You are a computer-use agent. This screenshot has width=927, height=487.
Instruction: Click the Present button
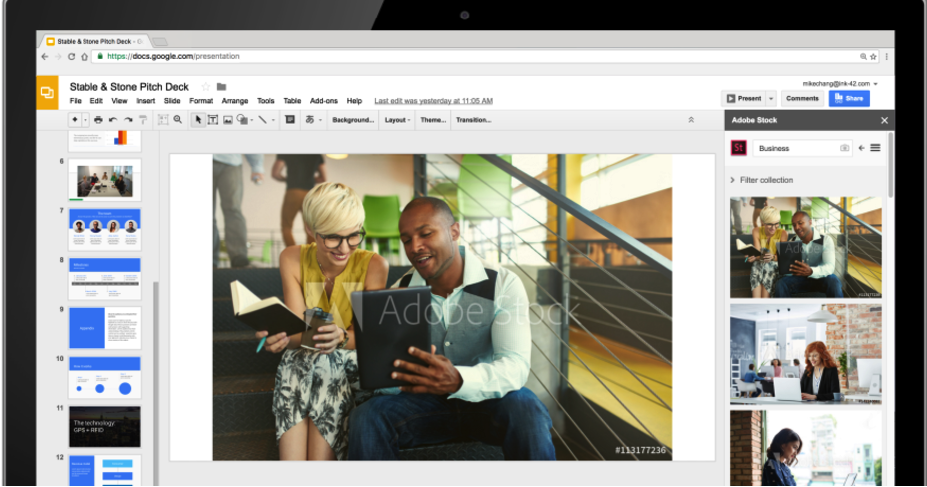coord(744,99)
